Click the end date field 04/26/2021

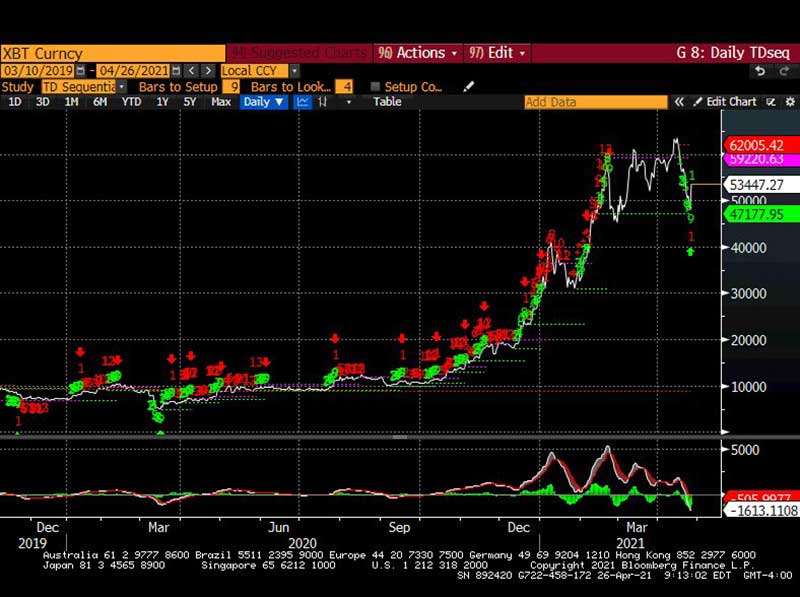click(133, 70)
